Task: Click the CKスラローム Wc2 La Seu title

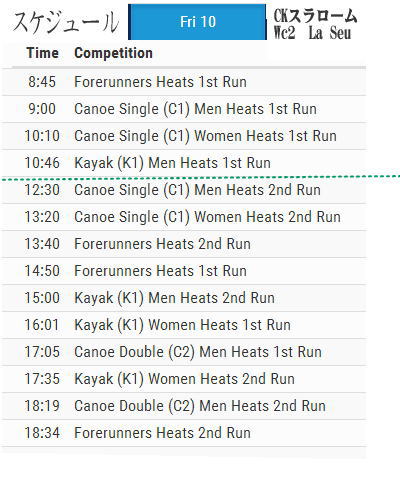Action: (x=315, y=24)
